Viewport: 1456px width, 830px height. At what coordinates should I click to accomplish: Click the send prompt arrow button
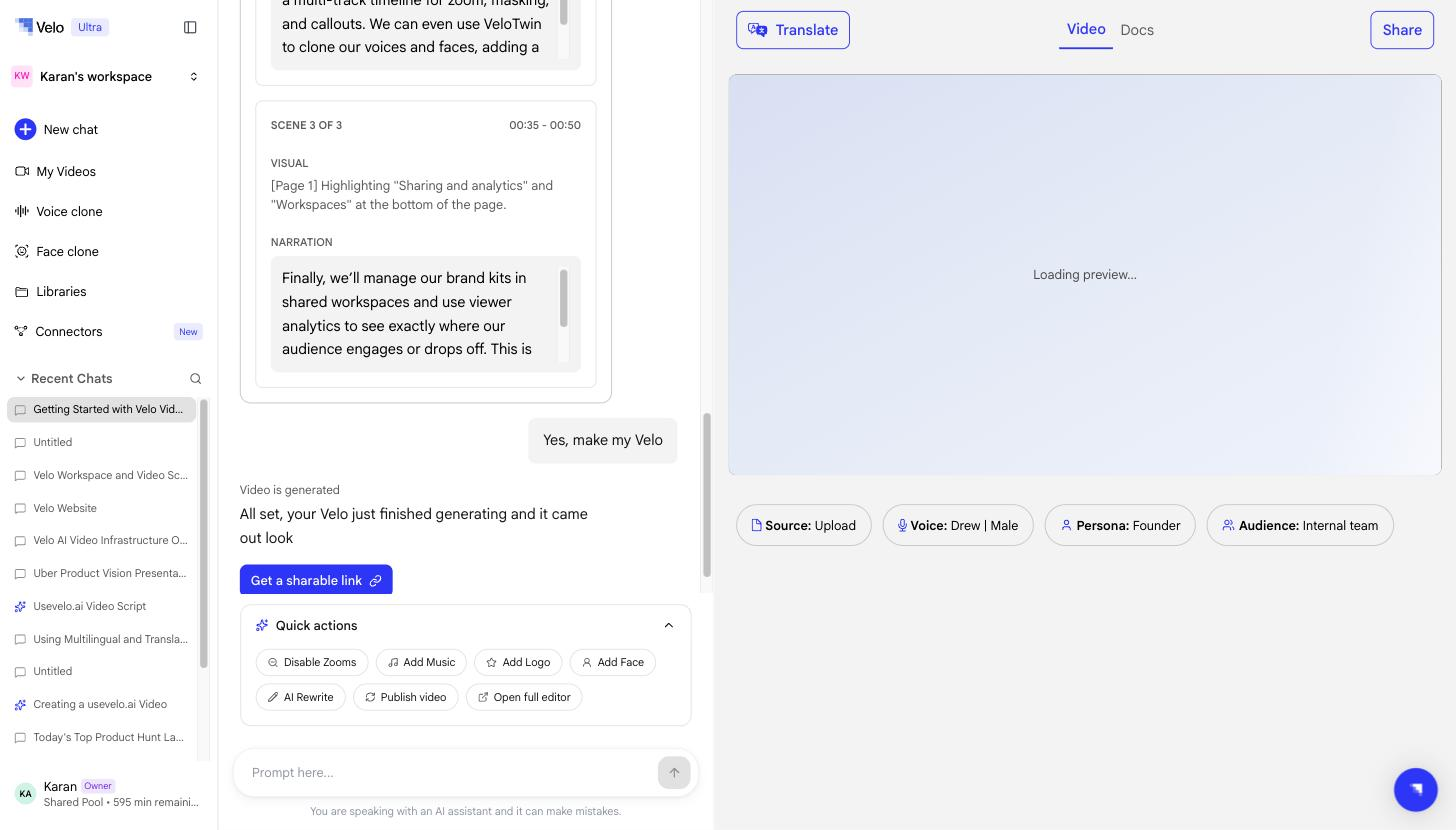pos(674,772)
